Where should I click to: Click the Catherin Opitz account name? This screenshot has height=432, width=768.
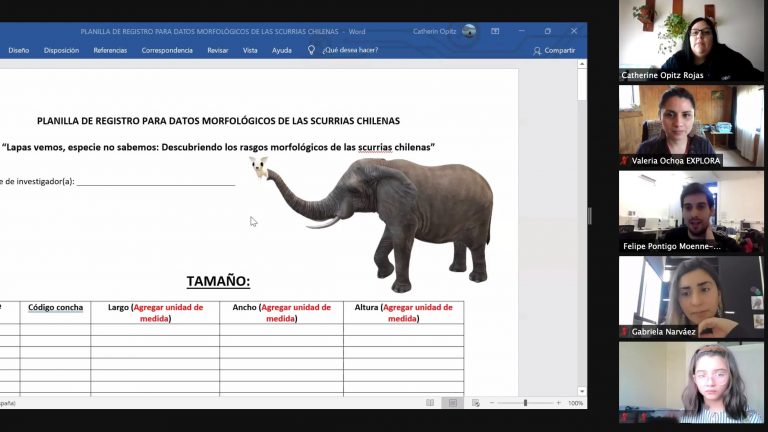click(434, 31)
